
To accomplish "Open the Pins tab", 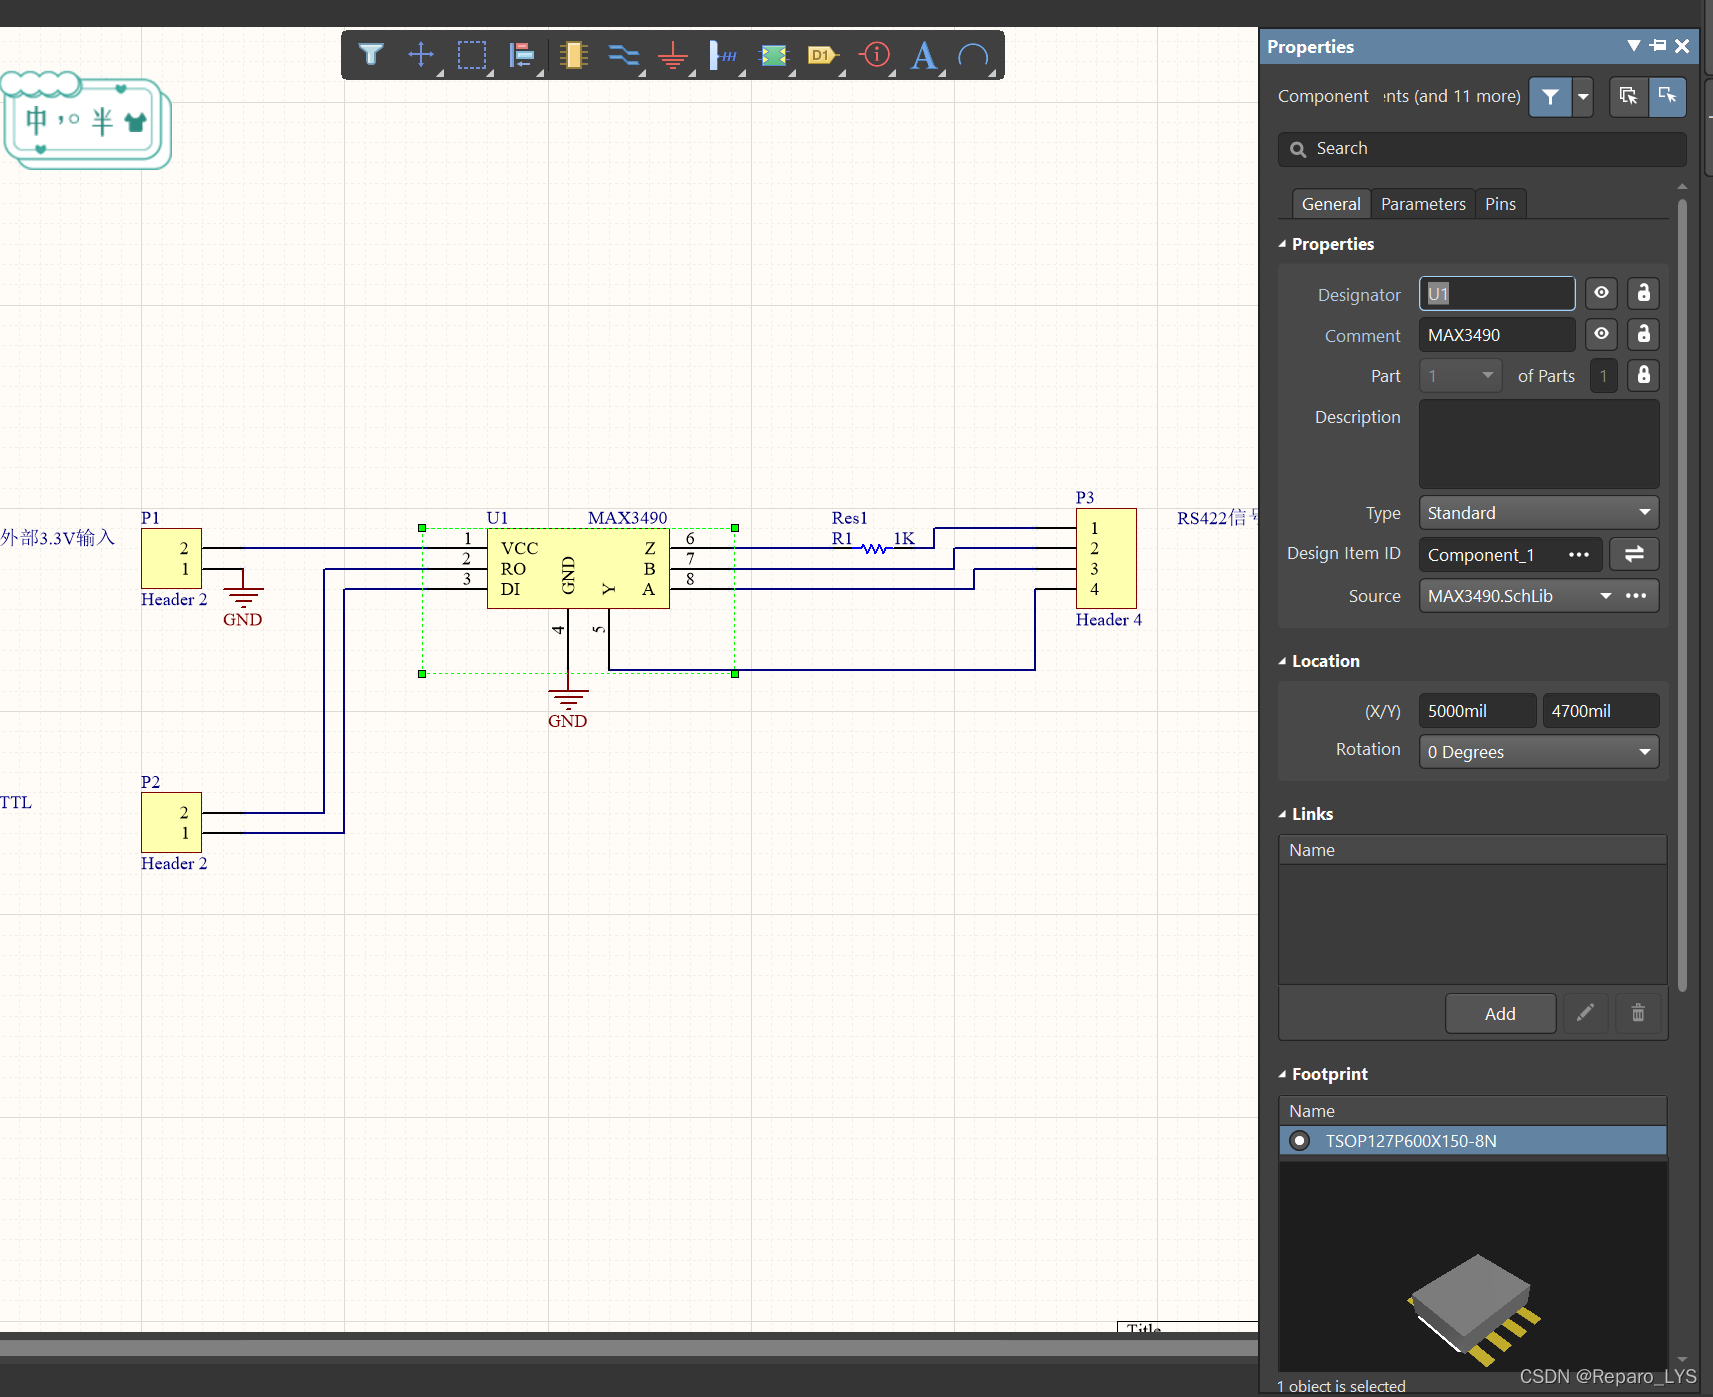I will (x=1499, y=204).
